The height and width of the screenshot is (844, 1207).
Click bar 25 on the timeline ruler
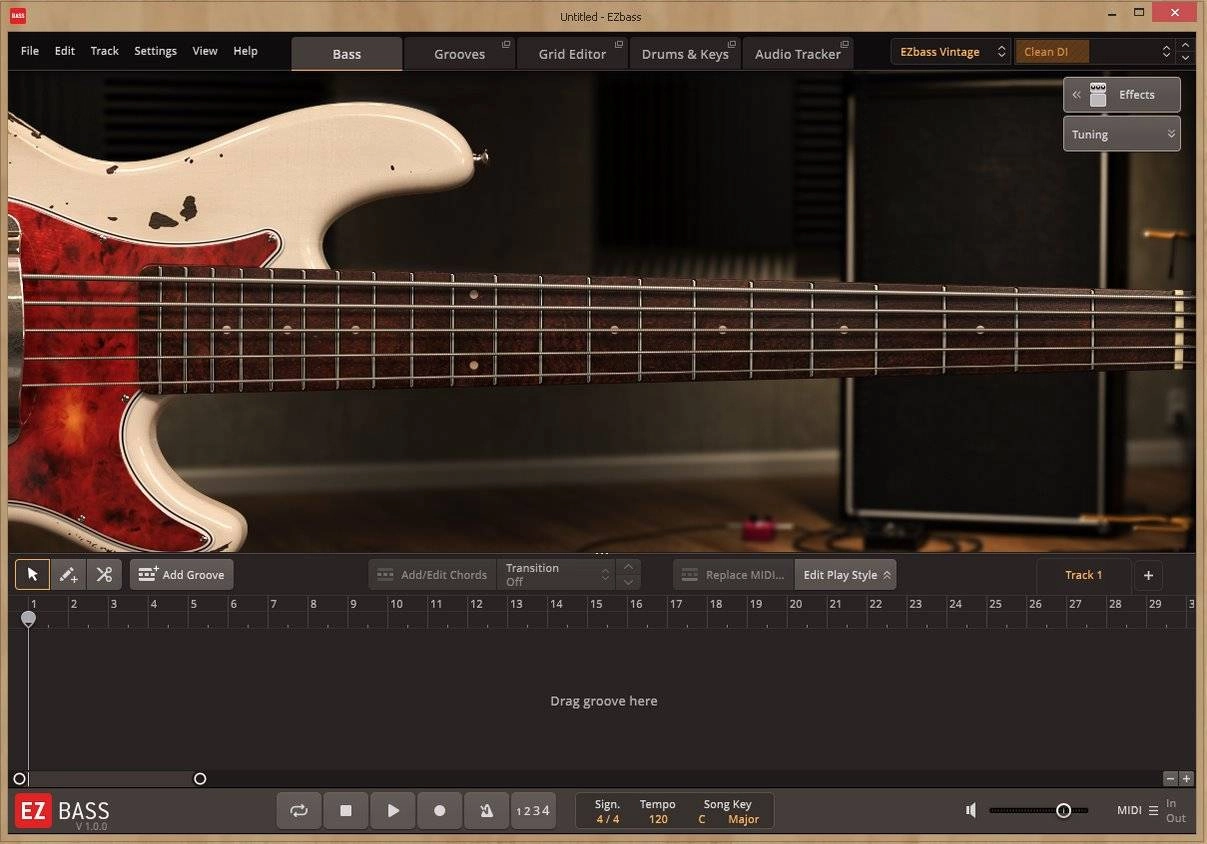click(x=995, y=604)
